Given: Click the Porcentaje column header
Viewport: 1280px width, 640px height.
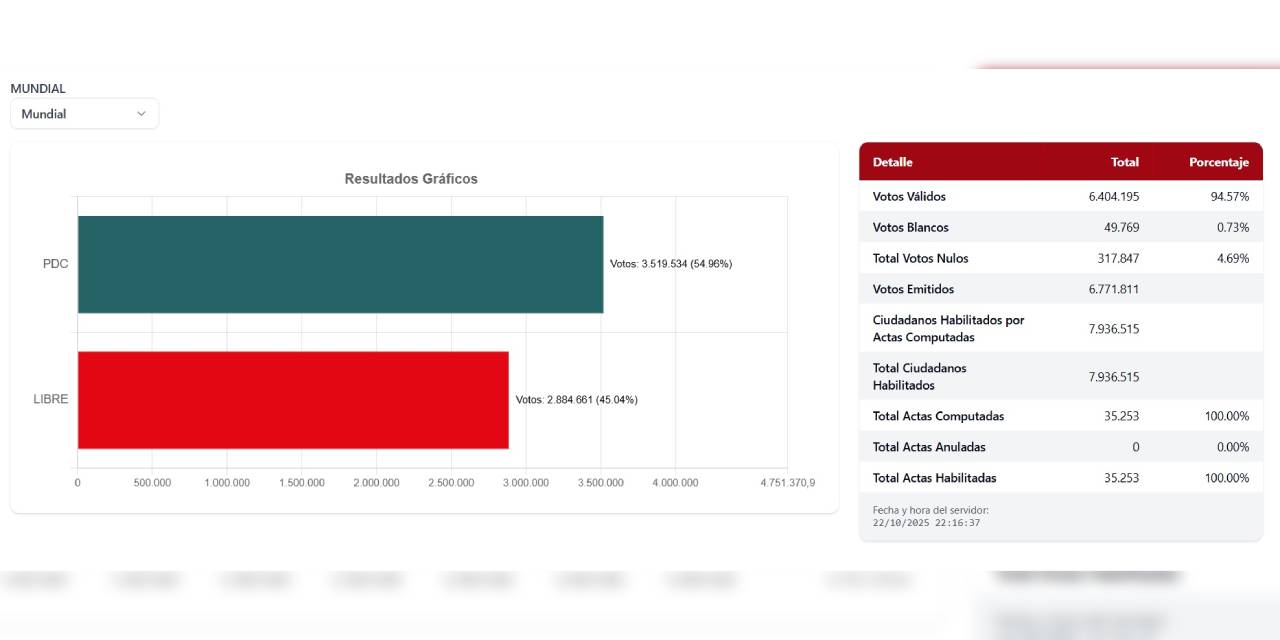Looking at the screenshot, I should [x=1218, y=162].
